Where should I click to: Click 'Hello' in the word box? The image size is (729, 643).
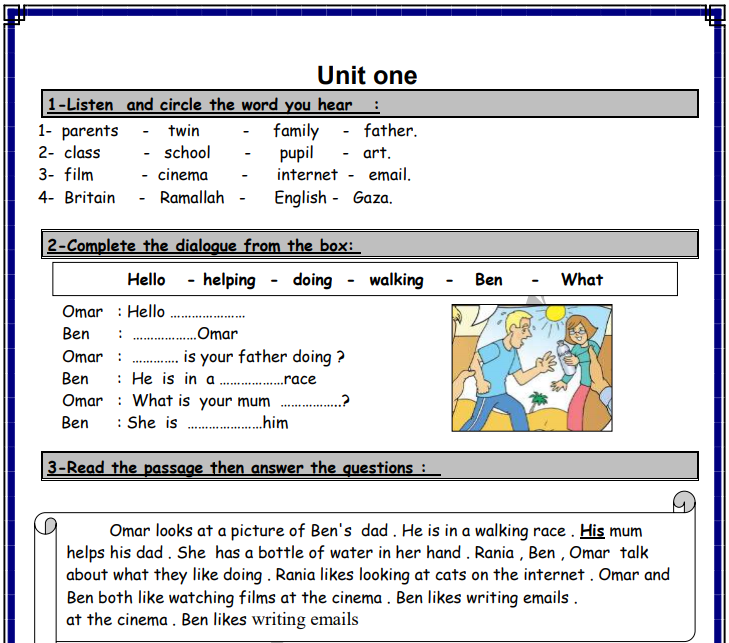point(146,280)
